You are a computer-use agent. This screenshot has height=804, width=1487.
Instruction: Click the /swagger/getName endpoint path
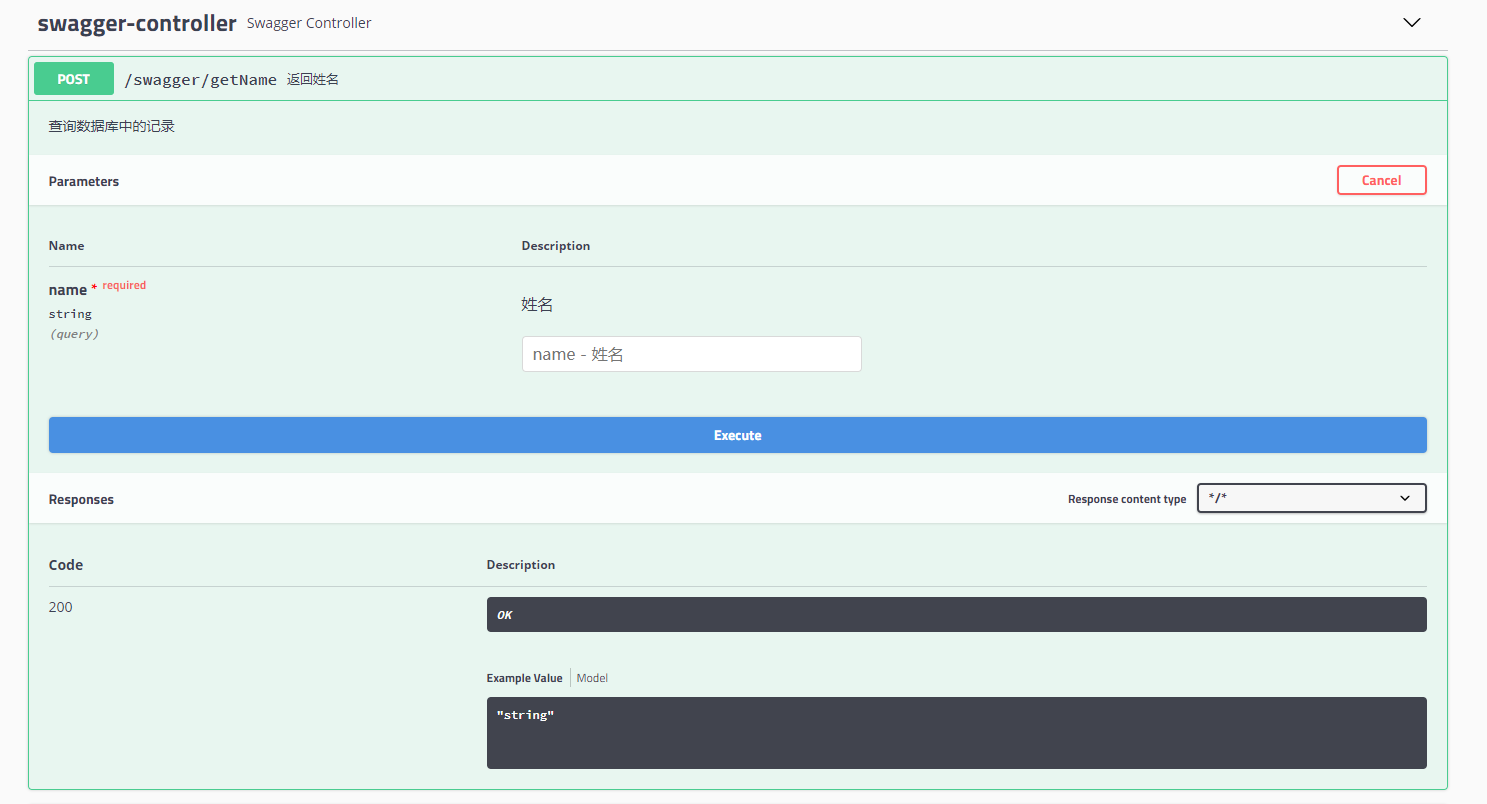[200, 80]
